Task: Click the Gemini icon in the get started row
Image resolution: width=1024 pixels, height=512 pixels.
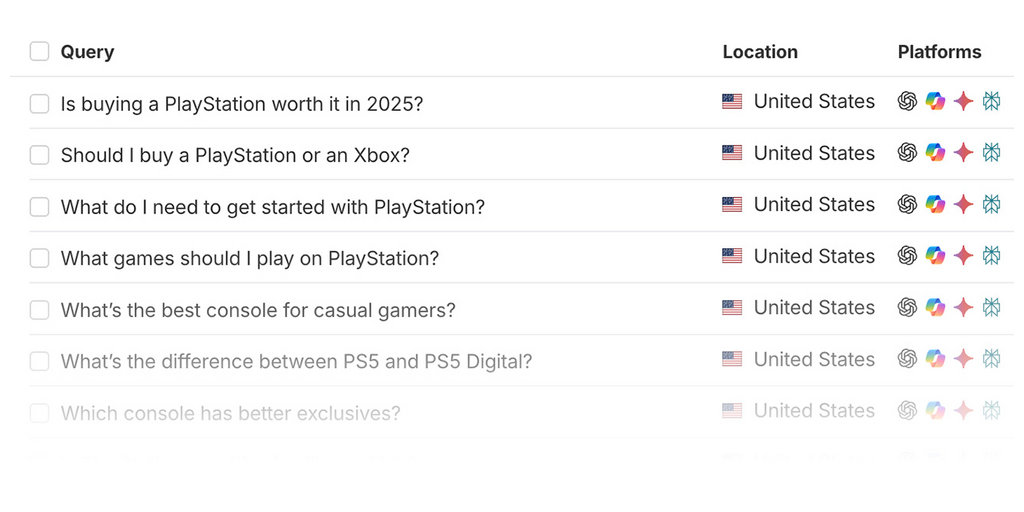Action: point(963,205)
